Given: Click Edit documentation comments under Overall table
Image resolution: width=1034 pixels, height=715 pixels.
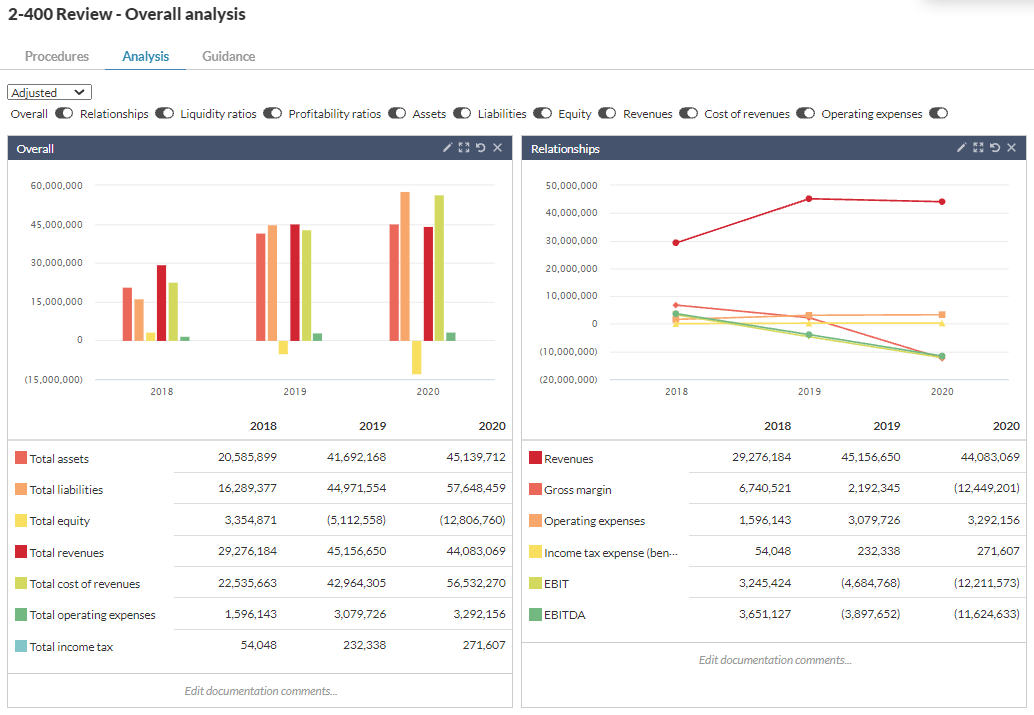Looking at the screenshot, I should 259,690.
